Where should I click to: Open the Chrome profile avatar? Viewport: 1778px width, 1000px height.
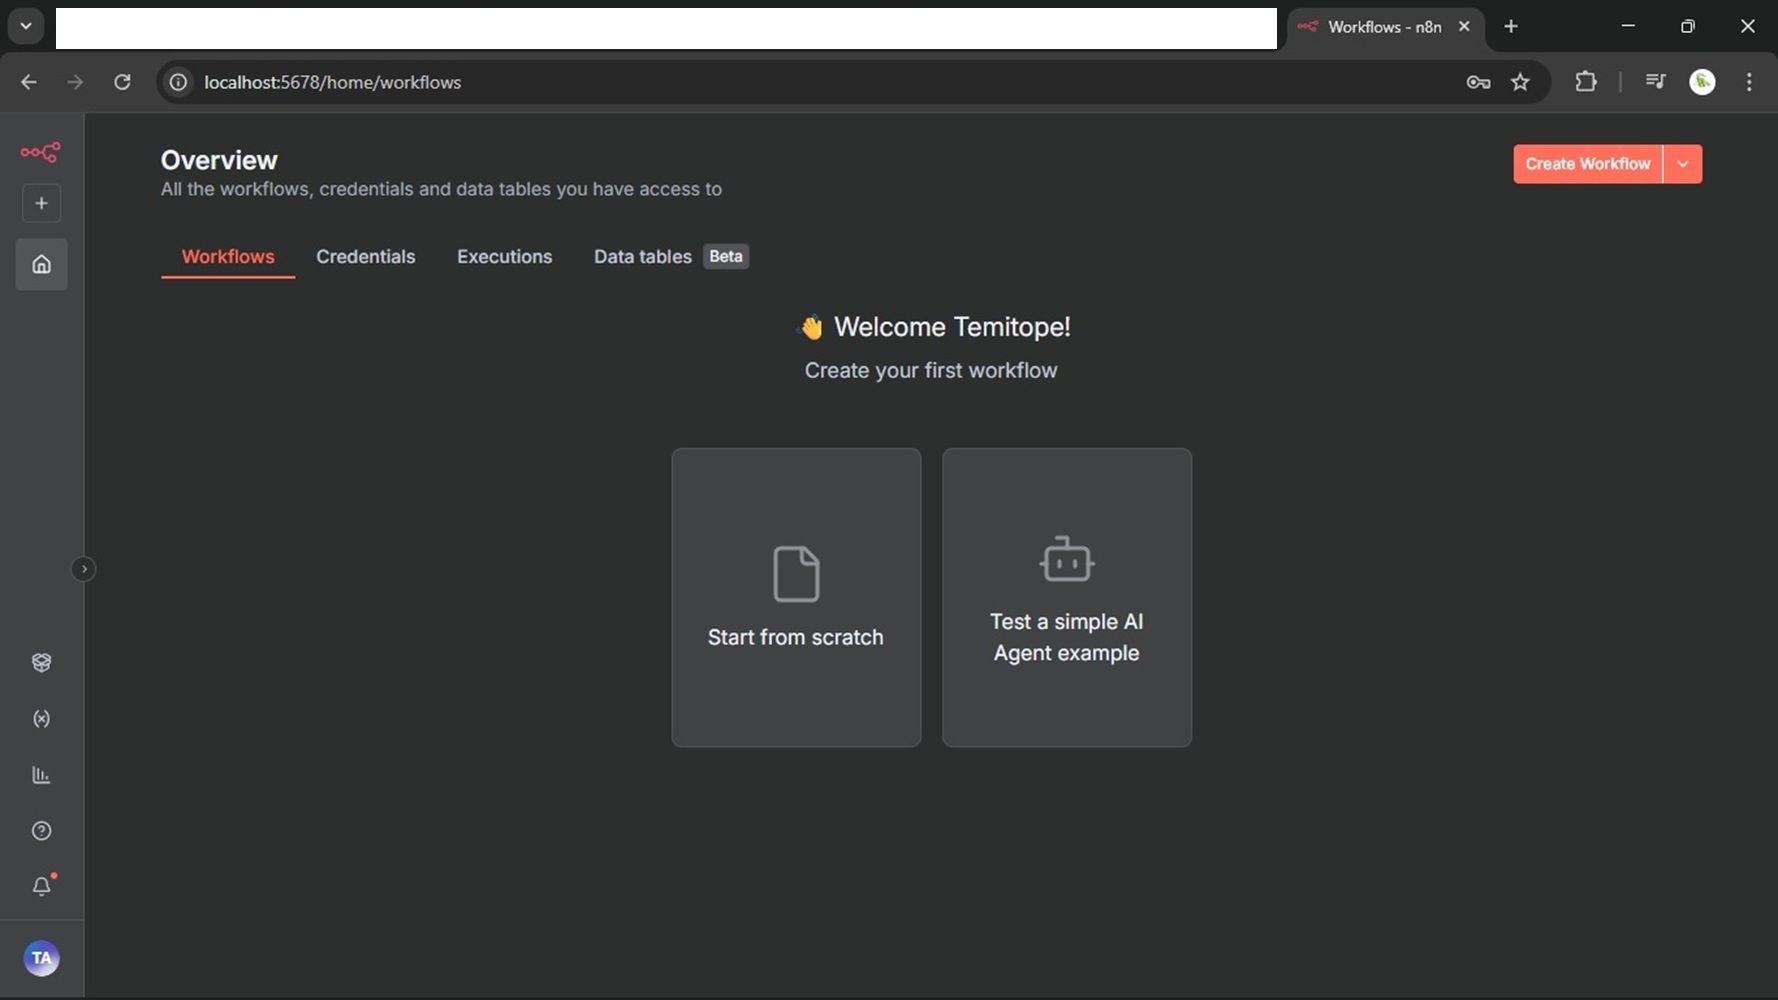pos(1702,82)
